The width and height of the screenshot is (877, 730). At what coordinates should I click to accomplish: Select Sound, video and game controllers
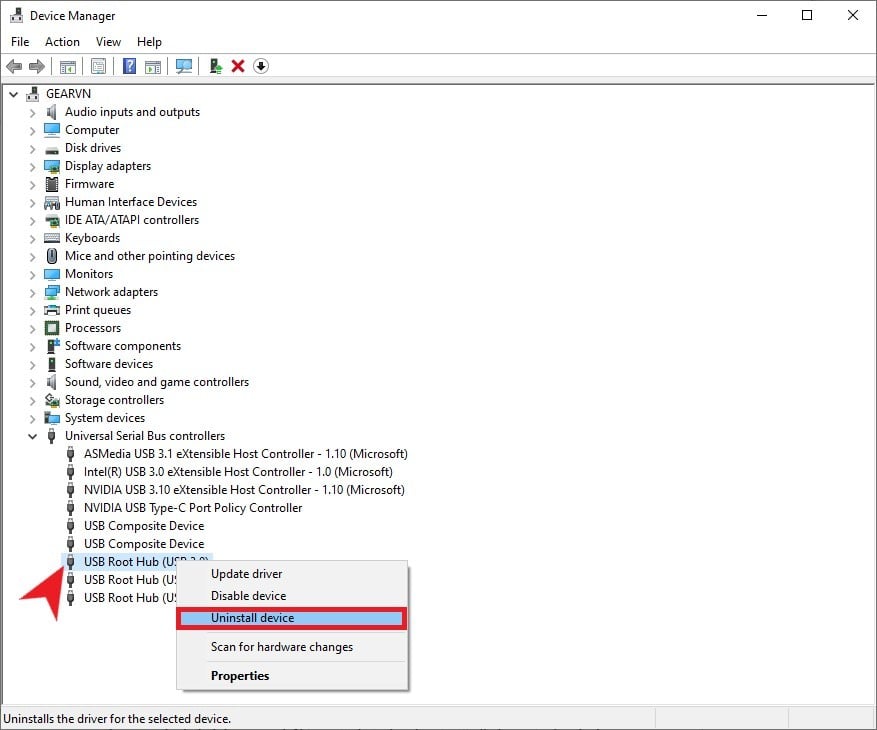[156, 382]
